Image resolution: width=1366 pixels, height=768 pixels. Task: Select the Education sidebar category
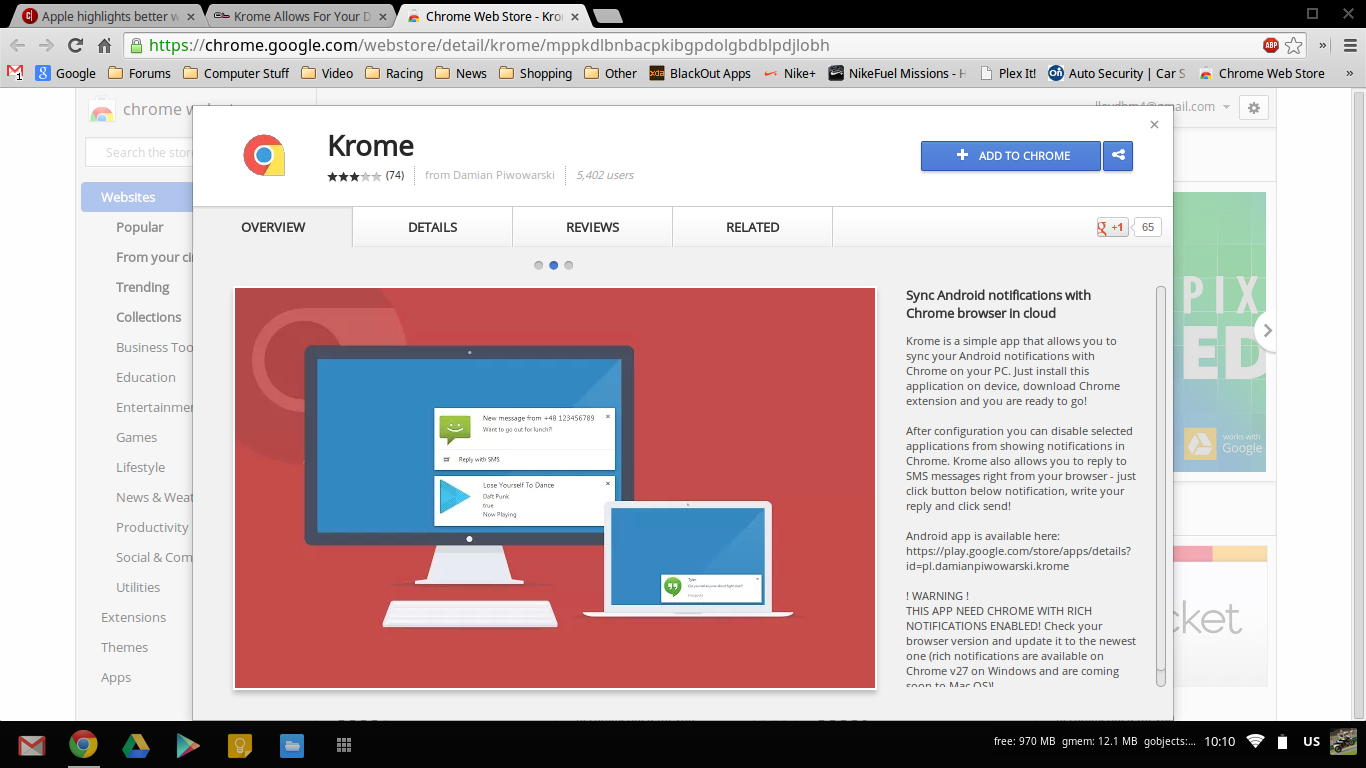click(x=146, y=377)
